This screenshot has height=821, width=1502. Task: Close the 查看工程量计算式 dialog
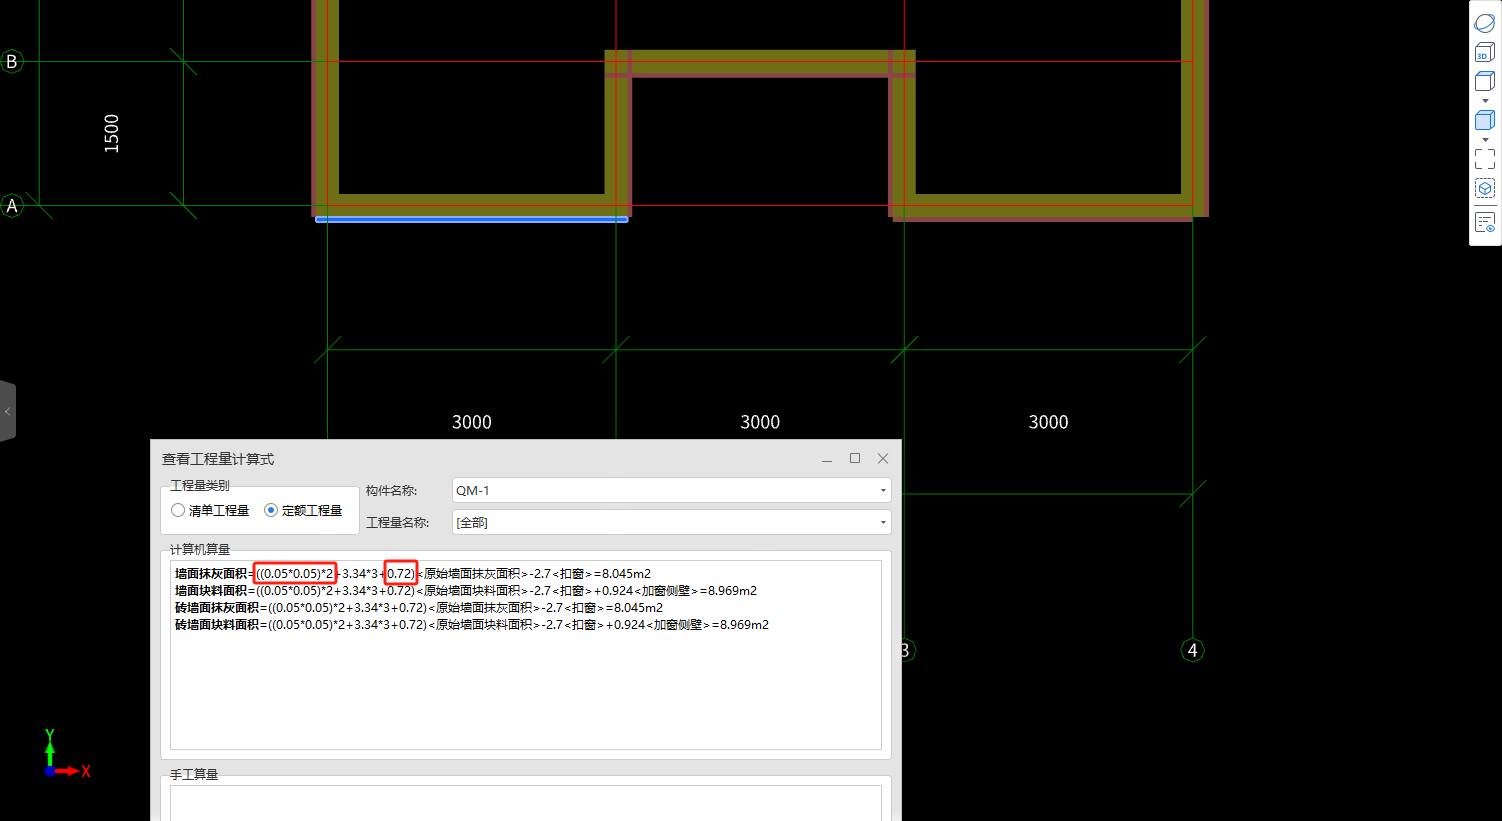tap(883, 458)
